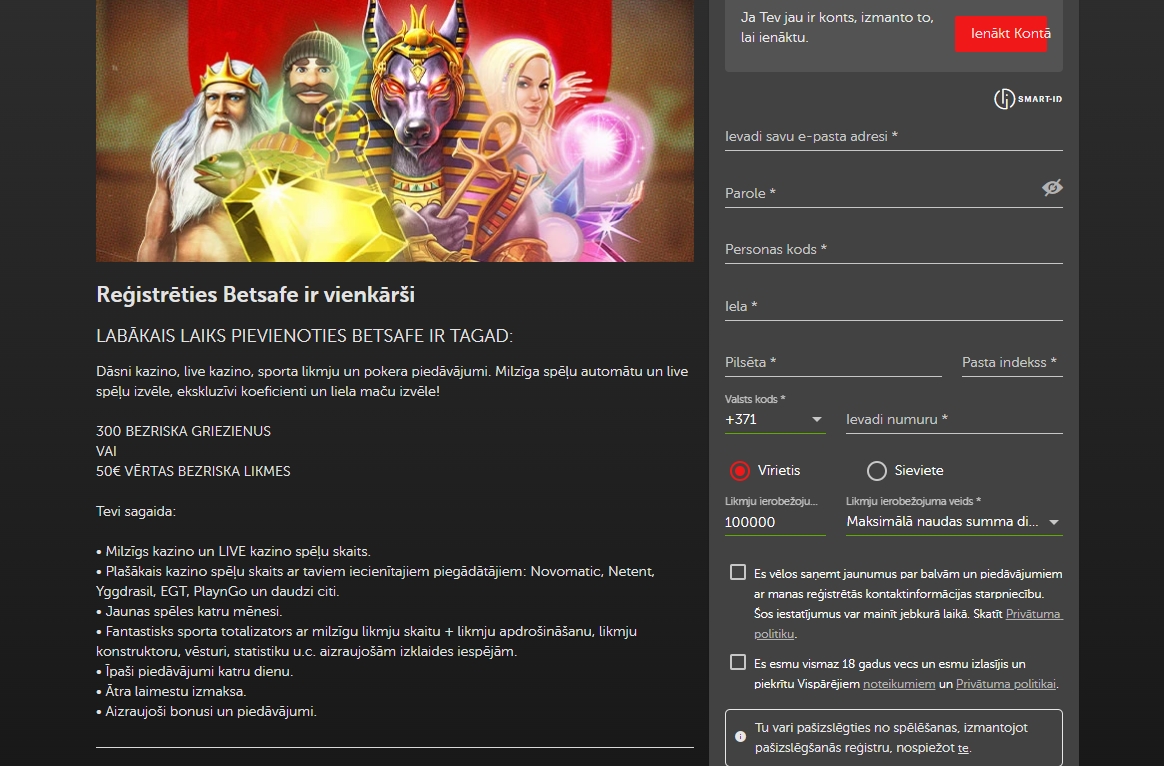Click the text '300 BEZRISKA GRIEZIENUS'
Screen dimensions: 1164x766
183,431
